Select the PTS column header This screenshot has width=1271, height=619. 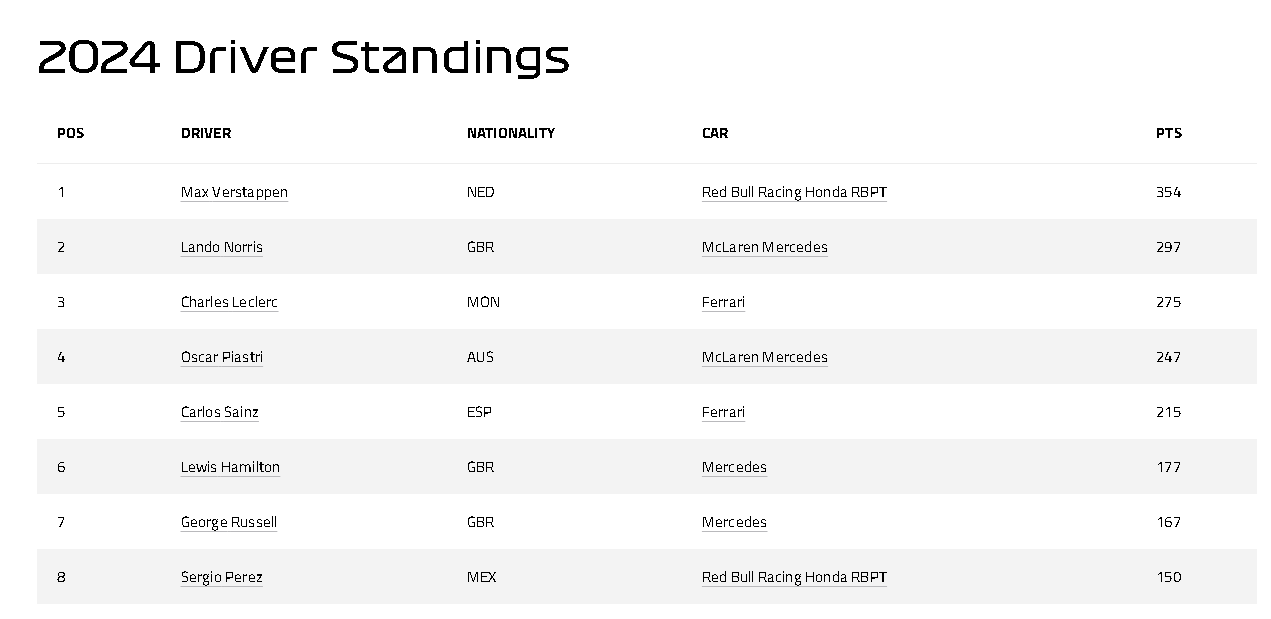[1169, 133]
